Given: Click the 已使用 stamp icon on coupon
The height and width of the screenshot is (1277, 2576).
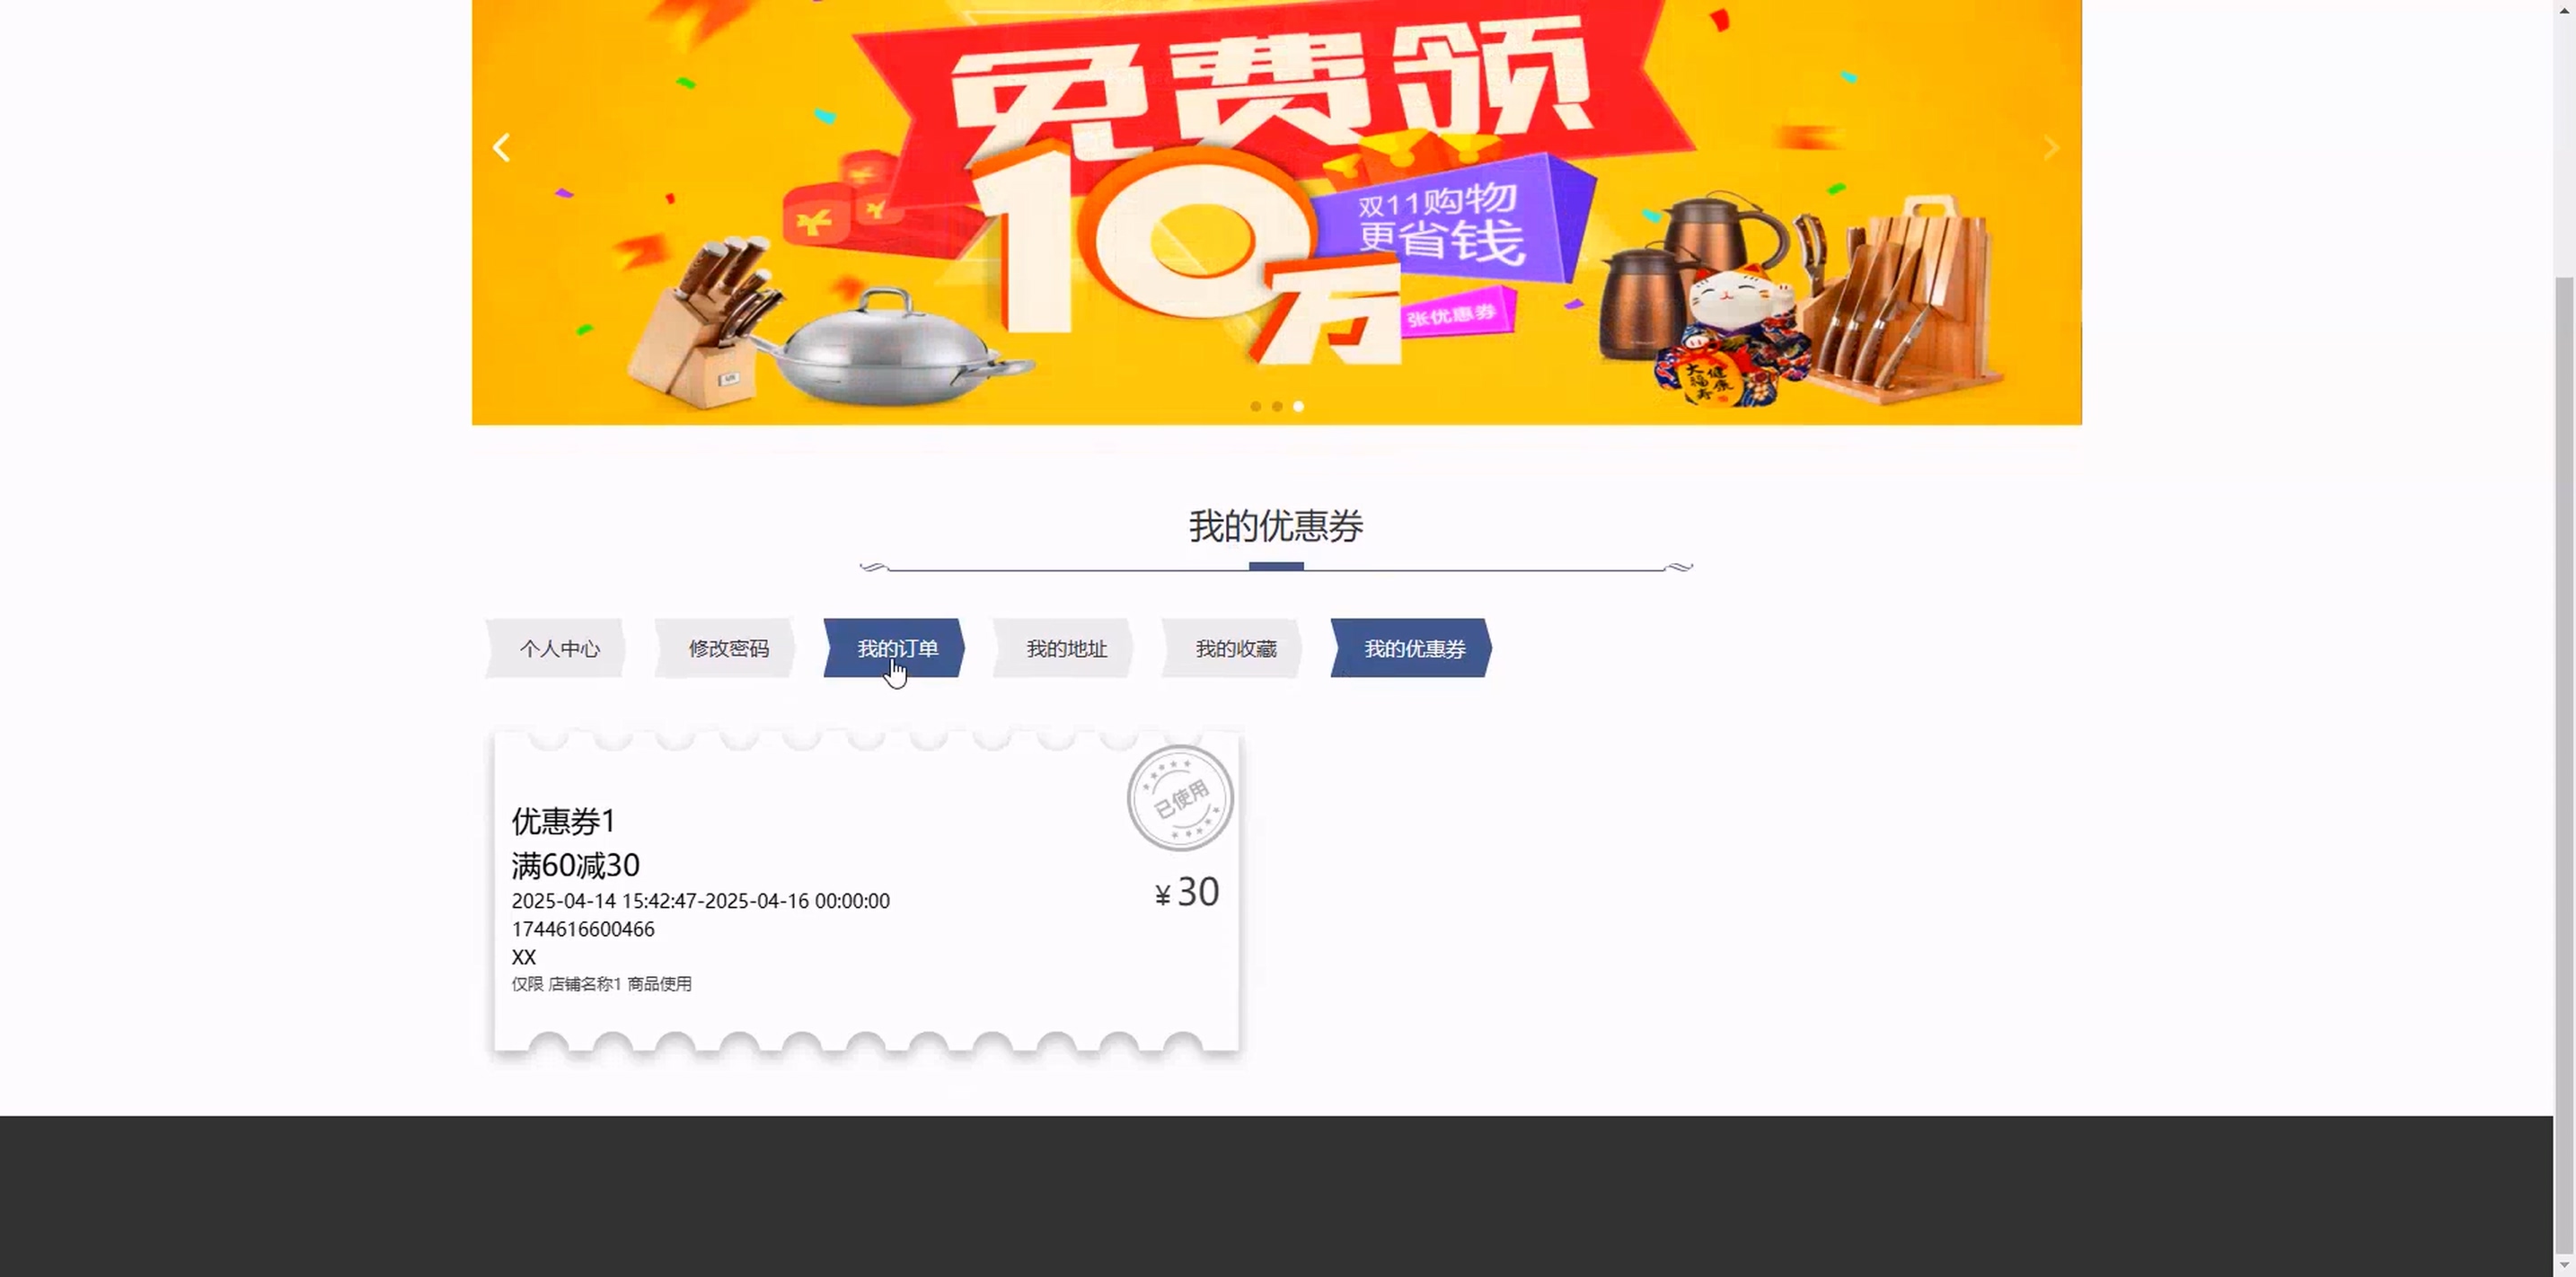Looking at the screenshot, I should 1180,798.
